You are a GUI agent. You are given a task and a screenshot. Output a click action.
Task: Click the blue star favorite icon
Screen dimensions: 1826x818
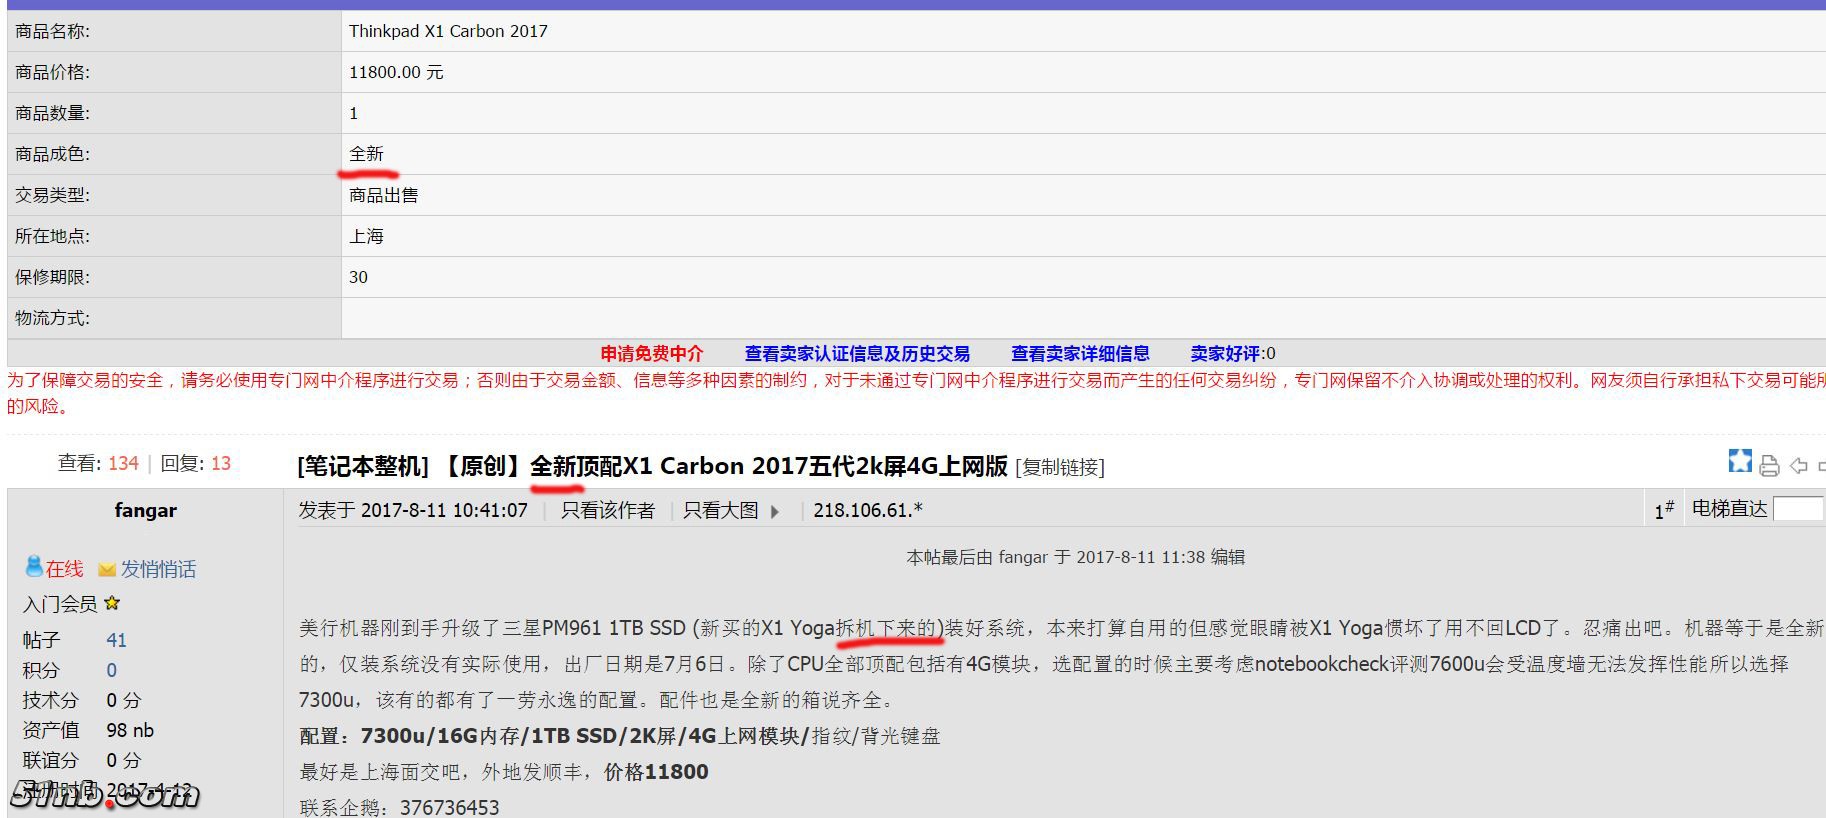[x=1740, y=462]
